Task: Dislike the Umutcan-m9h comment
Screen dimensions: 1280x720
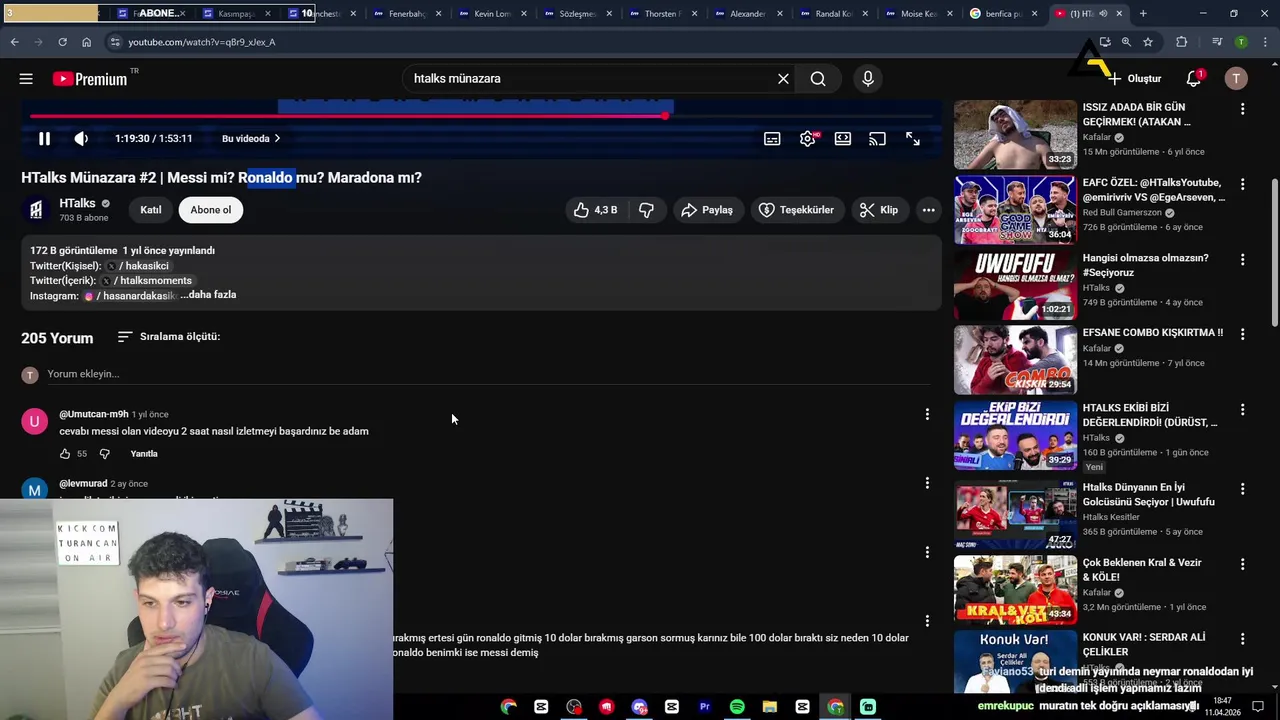Action: pos(104,454)
